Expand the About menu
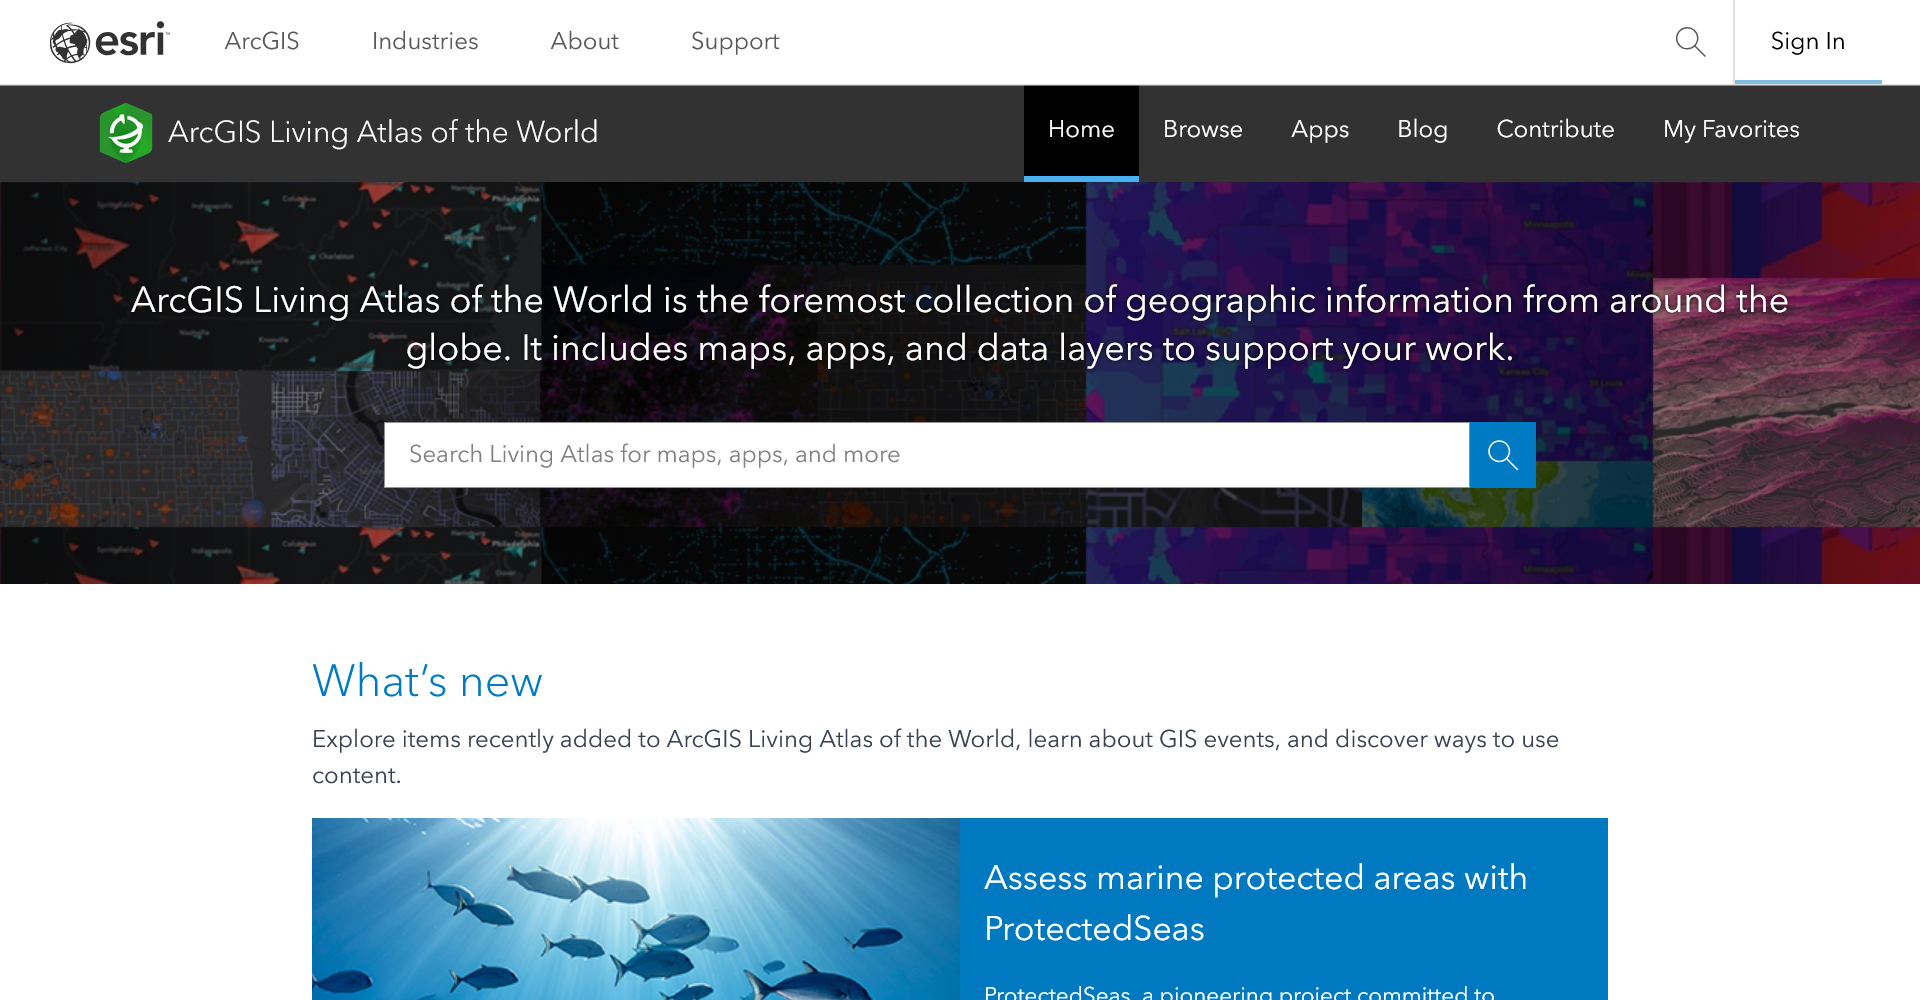Image resolution: width=1920 pixels, height=1000 pixels. (x=584, y=42)
